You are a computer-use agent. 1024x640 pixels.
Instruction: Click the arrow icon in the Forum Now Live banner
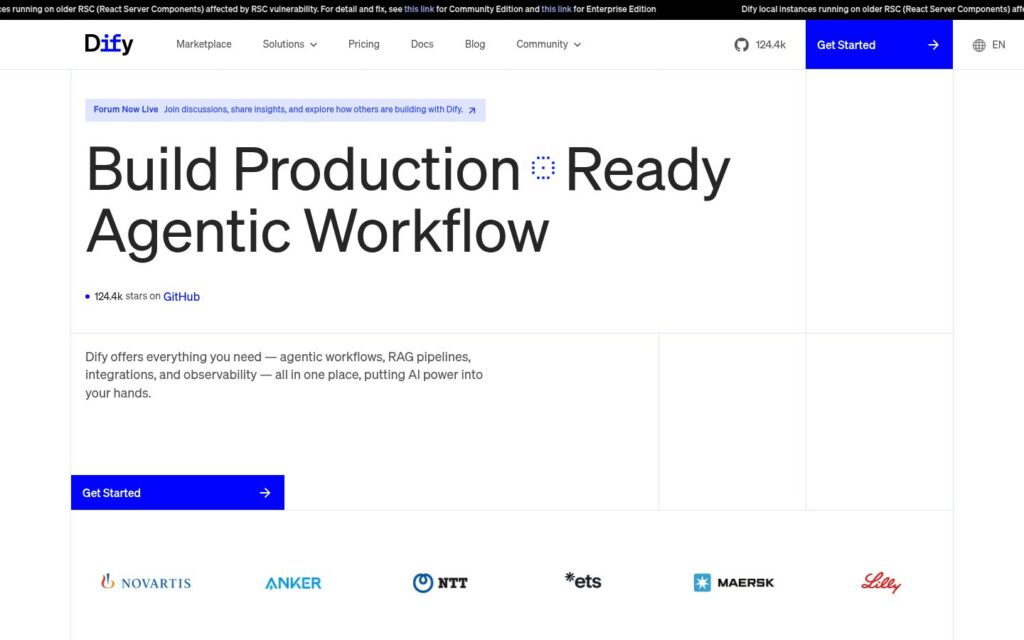pyautogui.click(x=472, y=110)
